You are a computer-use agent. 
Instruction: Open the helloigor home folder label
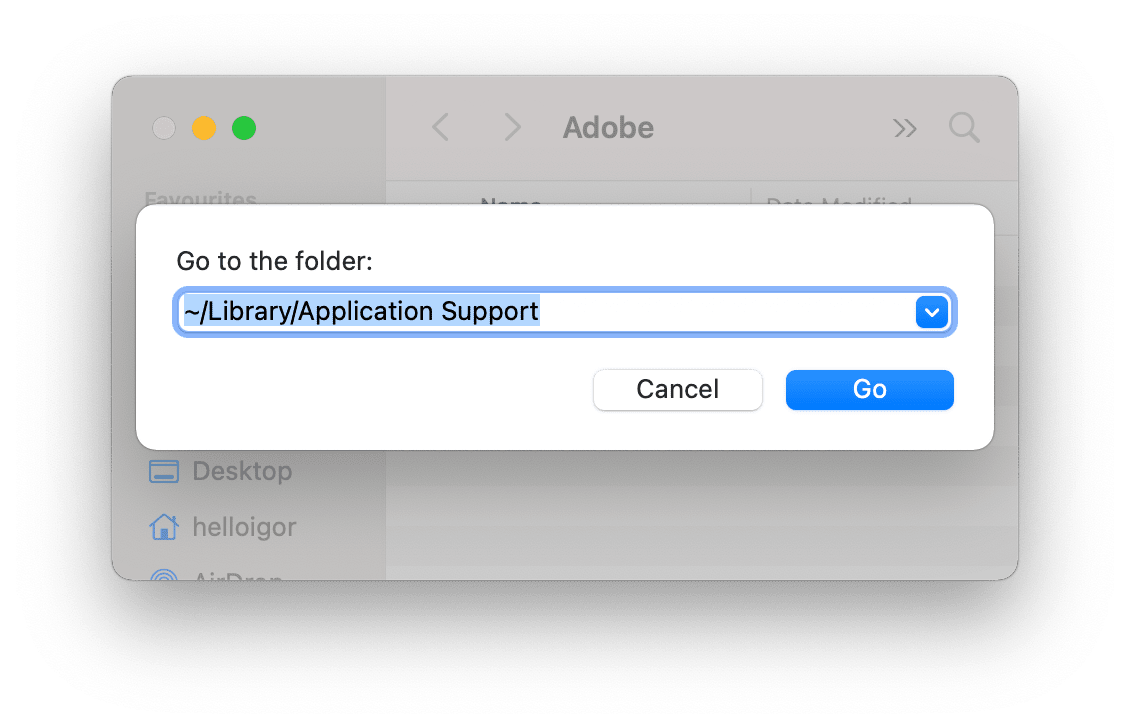click(x=244, y=526)
